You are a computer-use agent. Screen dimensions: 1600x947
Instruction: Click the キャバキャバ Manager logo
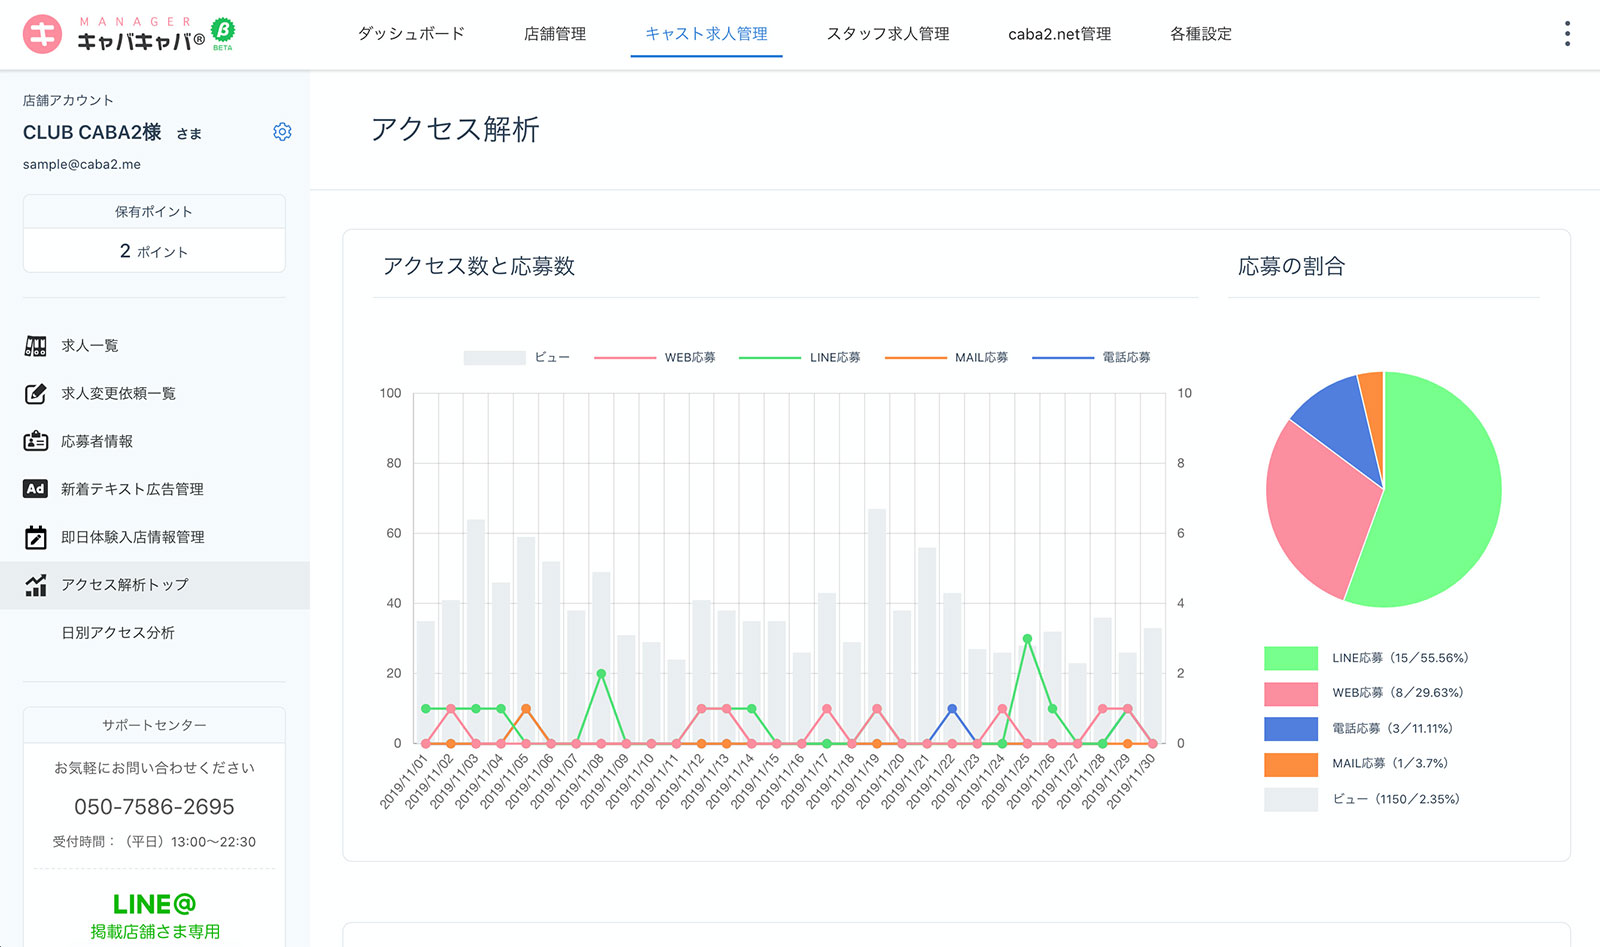click(128, 35)
